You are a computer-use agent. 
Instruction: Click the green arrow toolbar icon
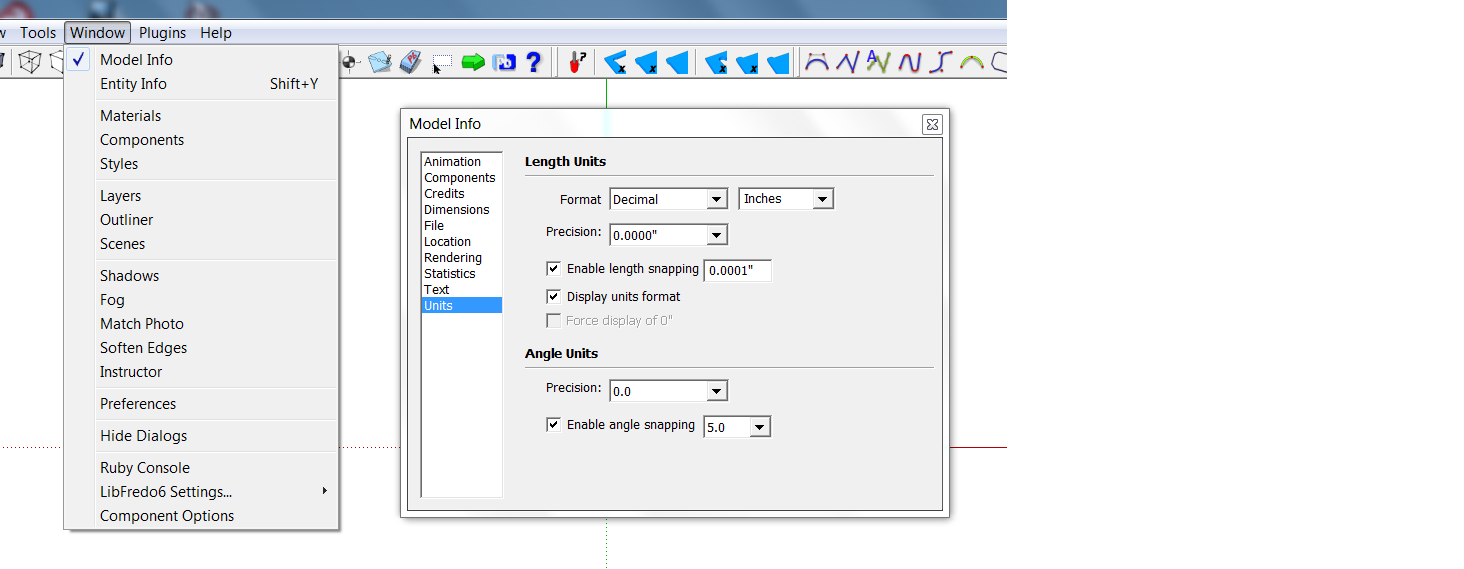click(x=473, y=63)
